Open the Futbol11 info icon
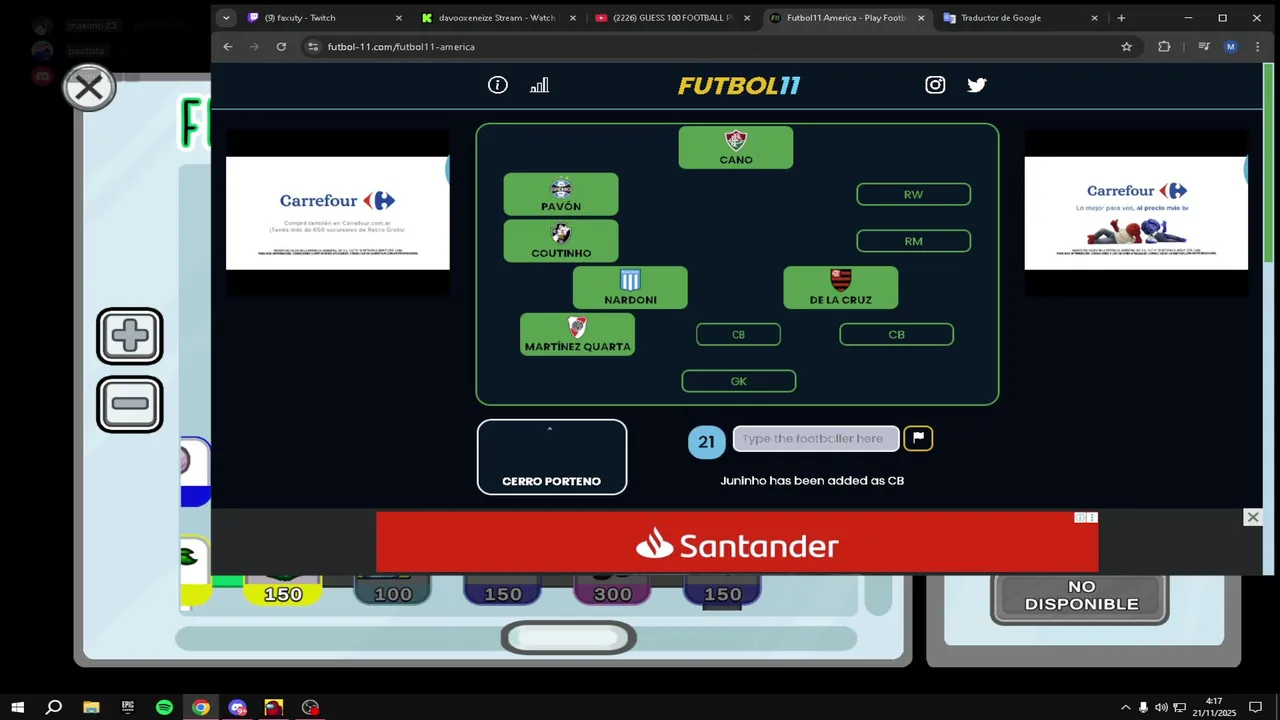This screenshot has width=1280, height=720. pos(497,85)
